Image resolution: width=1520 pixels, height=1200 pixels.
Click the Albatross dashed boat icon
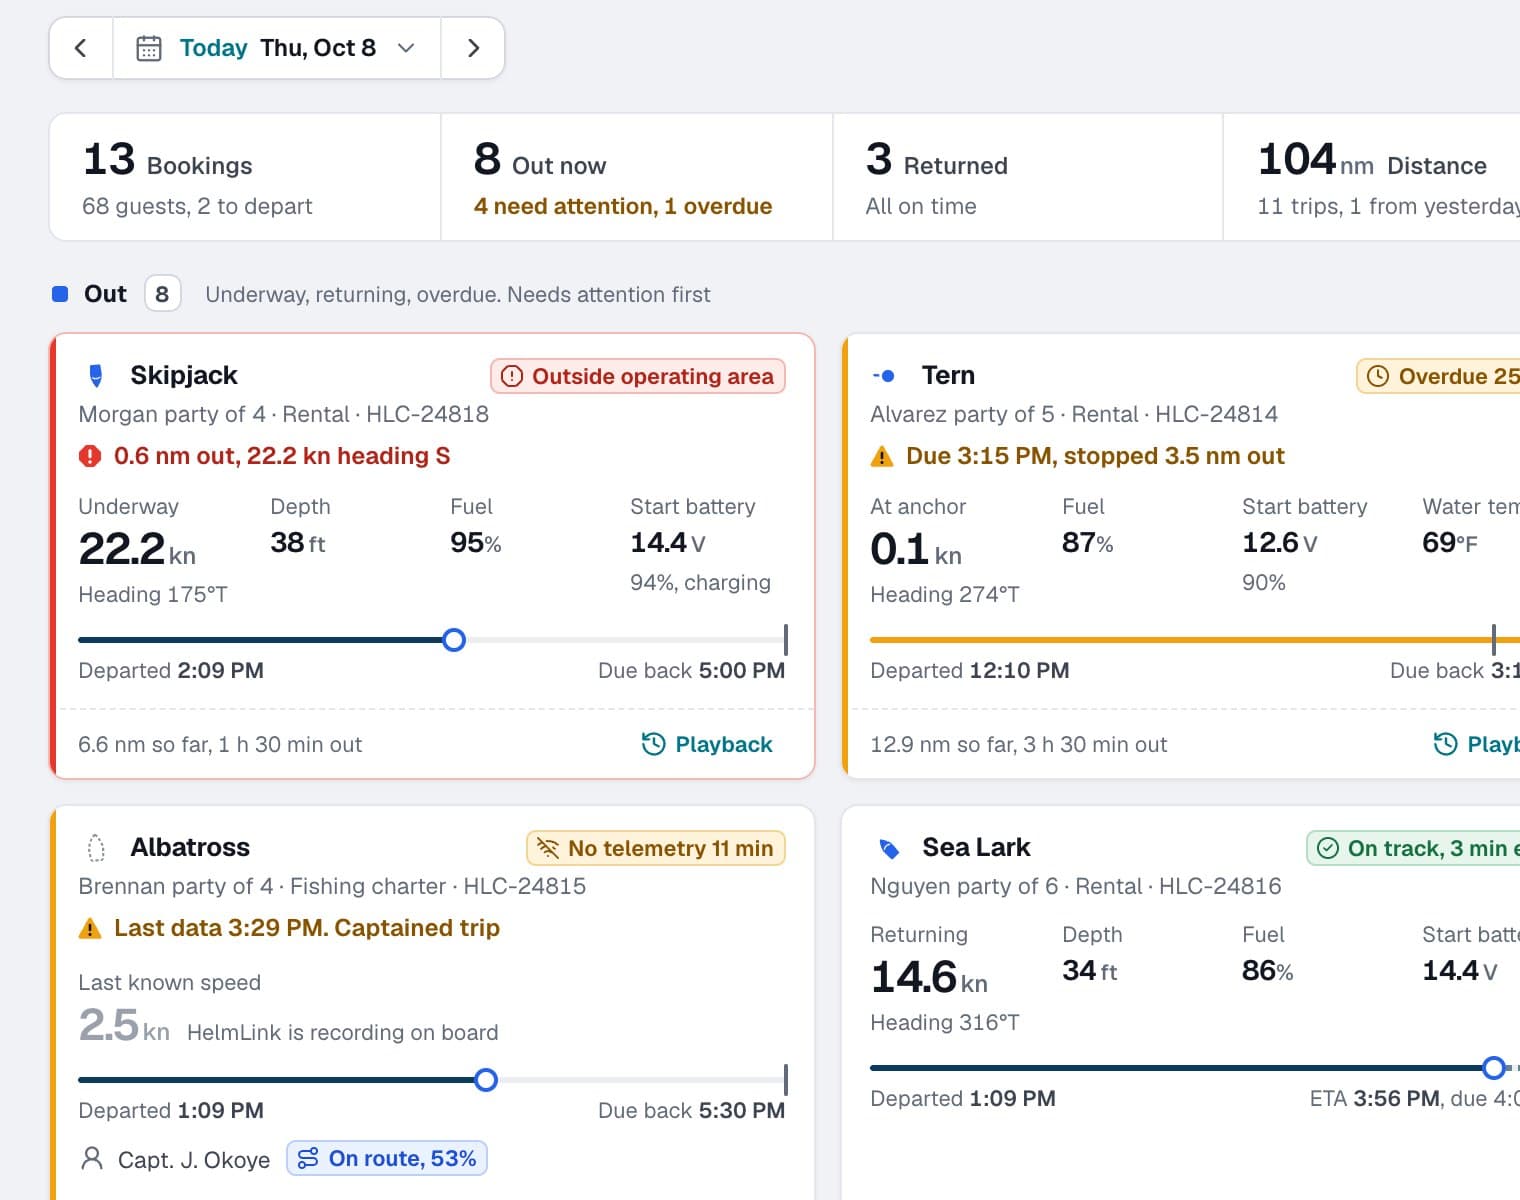click(96, 848)
